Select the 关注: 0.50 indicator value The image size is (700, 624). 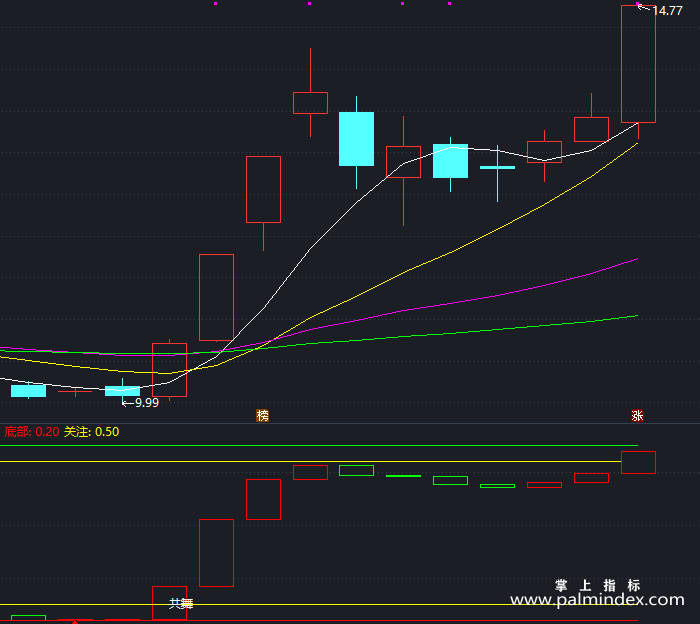pos(92,432)
